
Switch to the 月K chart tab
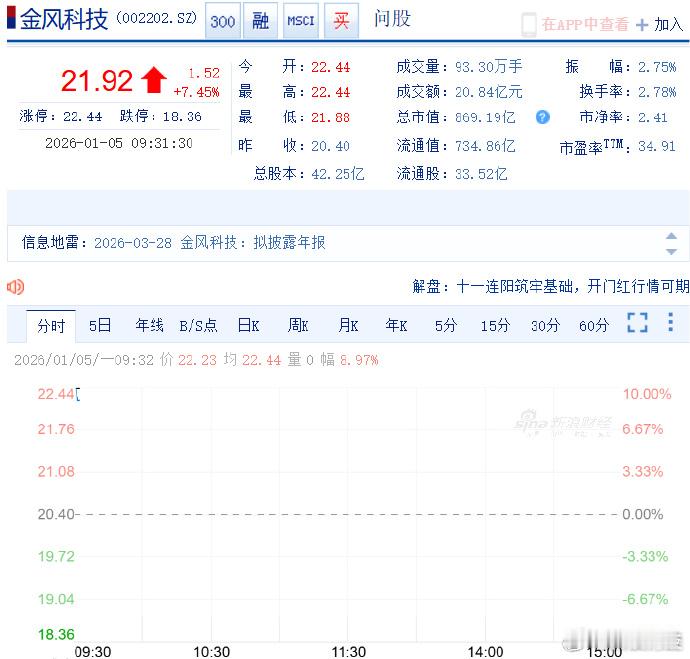coord(348,326)
